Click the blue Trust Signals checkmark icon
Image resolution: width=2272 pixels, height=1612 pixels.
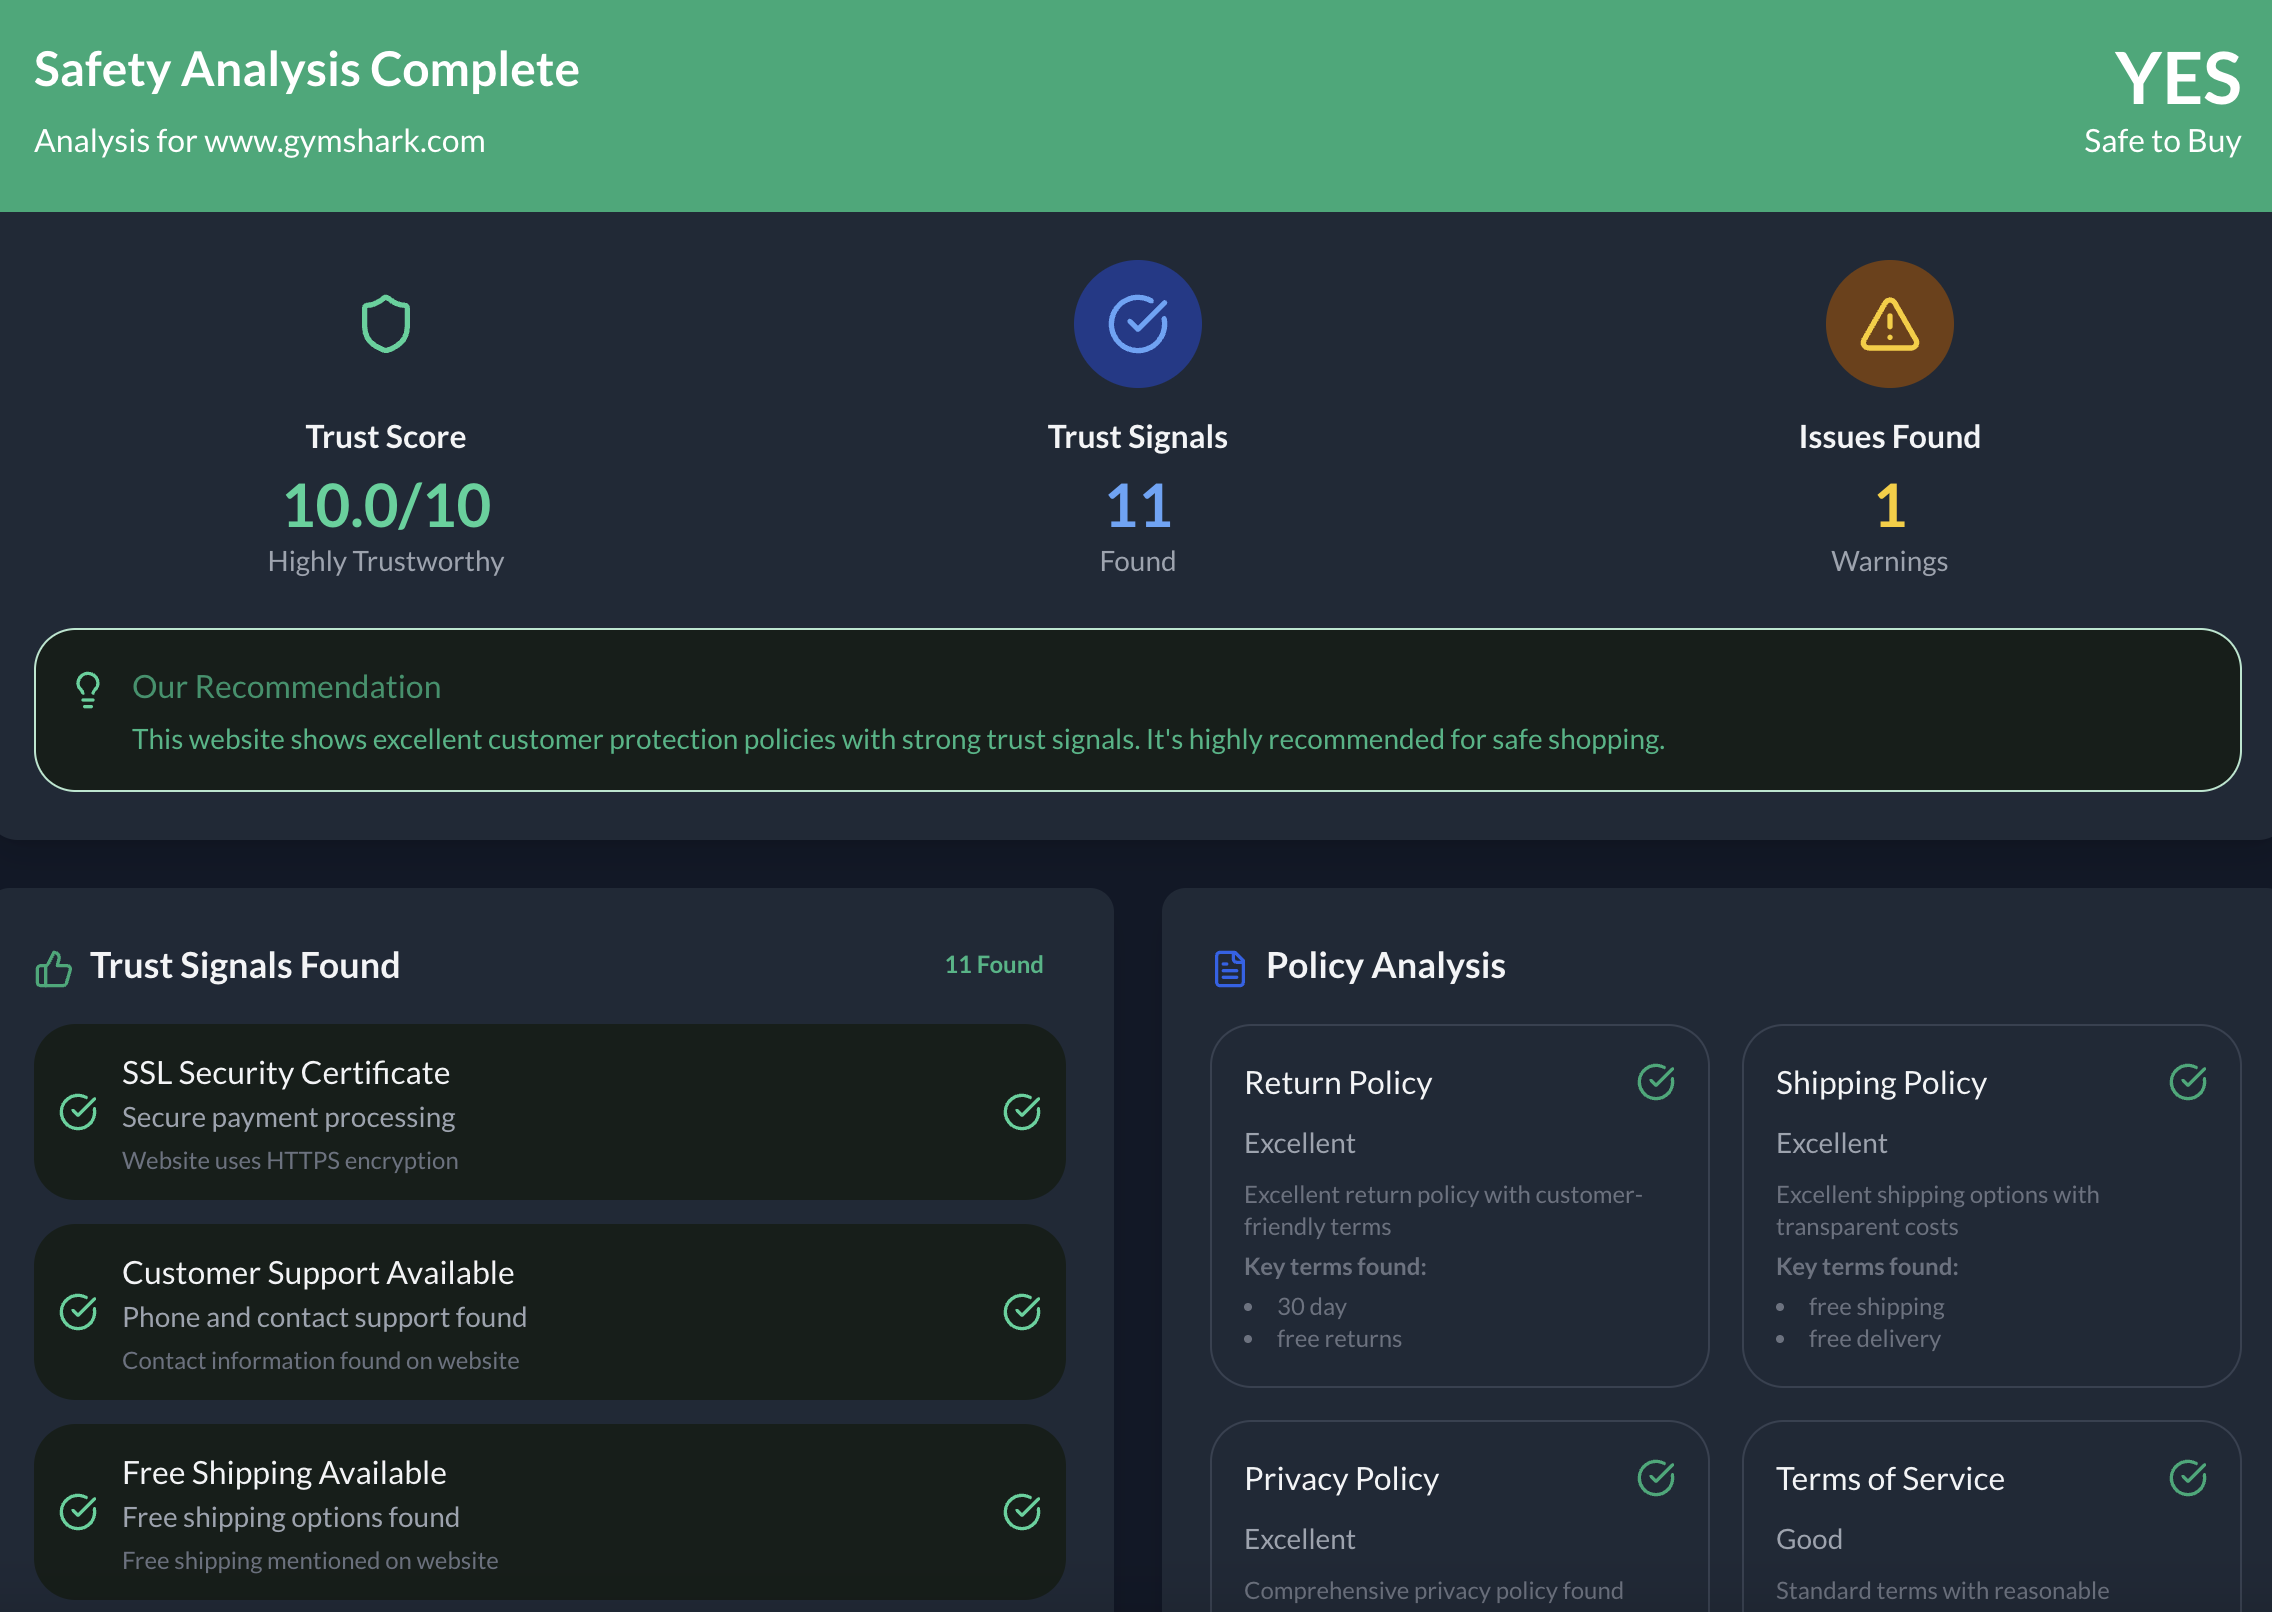(x=1137, y=324)
